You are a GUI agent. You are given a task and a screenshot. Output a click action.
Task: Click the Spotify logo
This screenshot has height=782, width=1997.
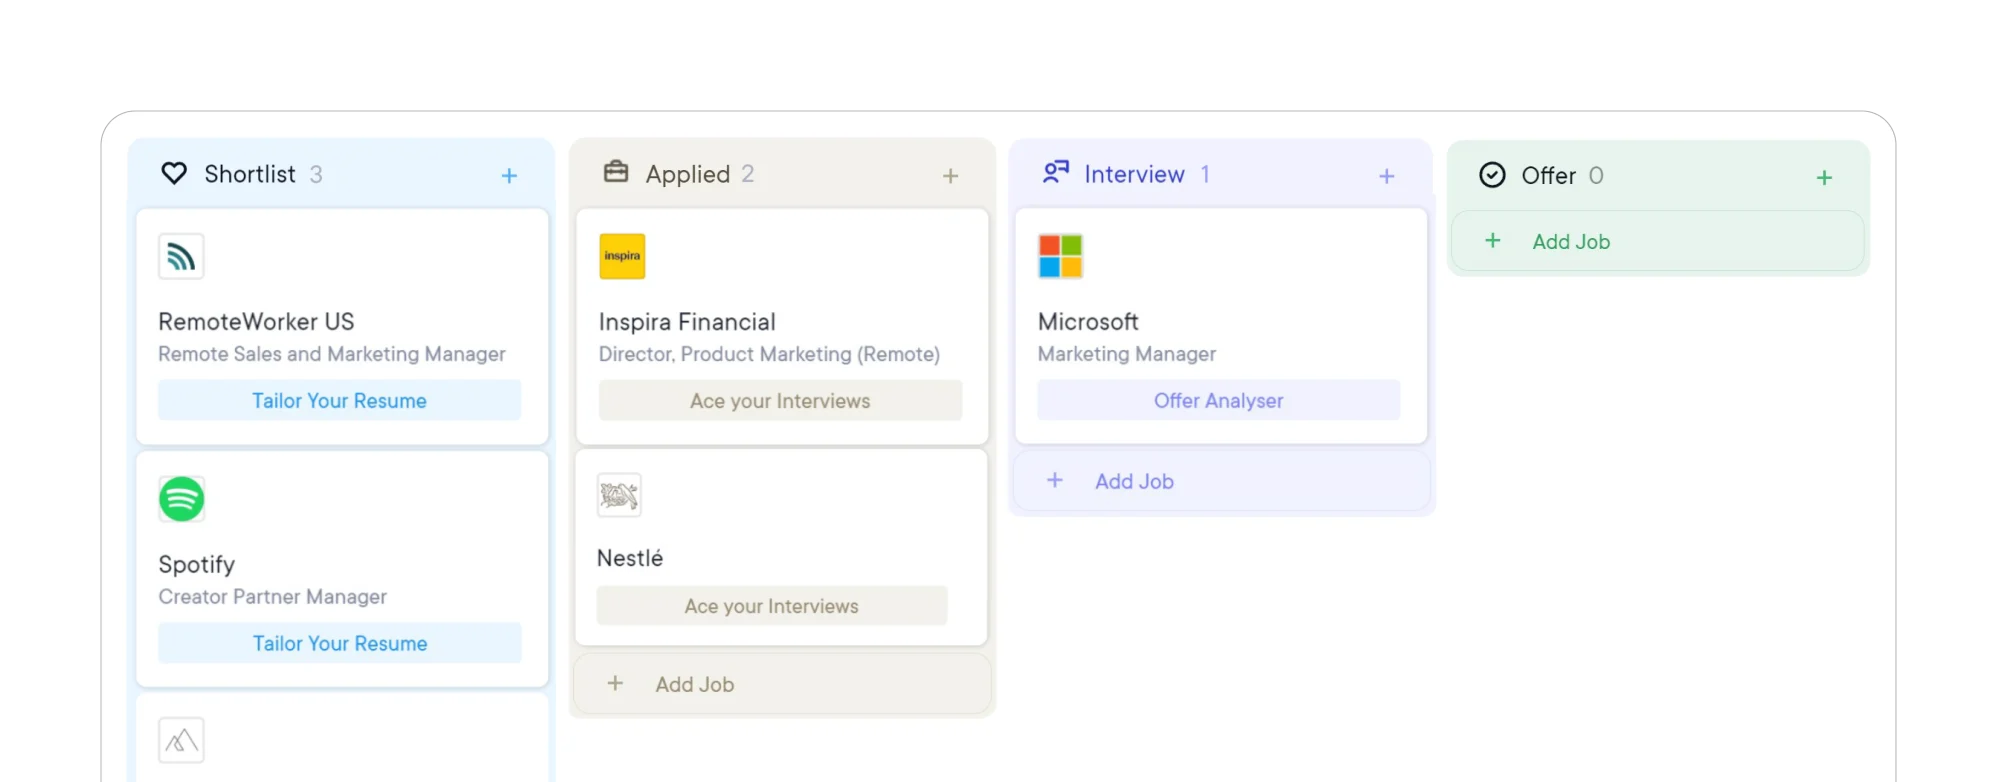tap(182, 499)
